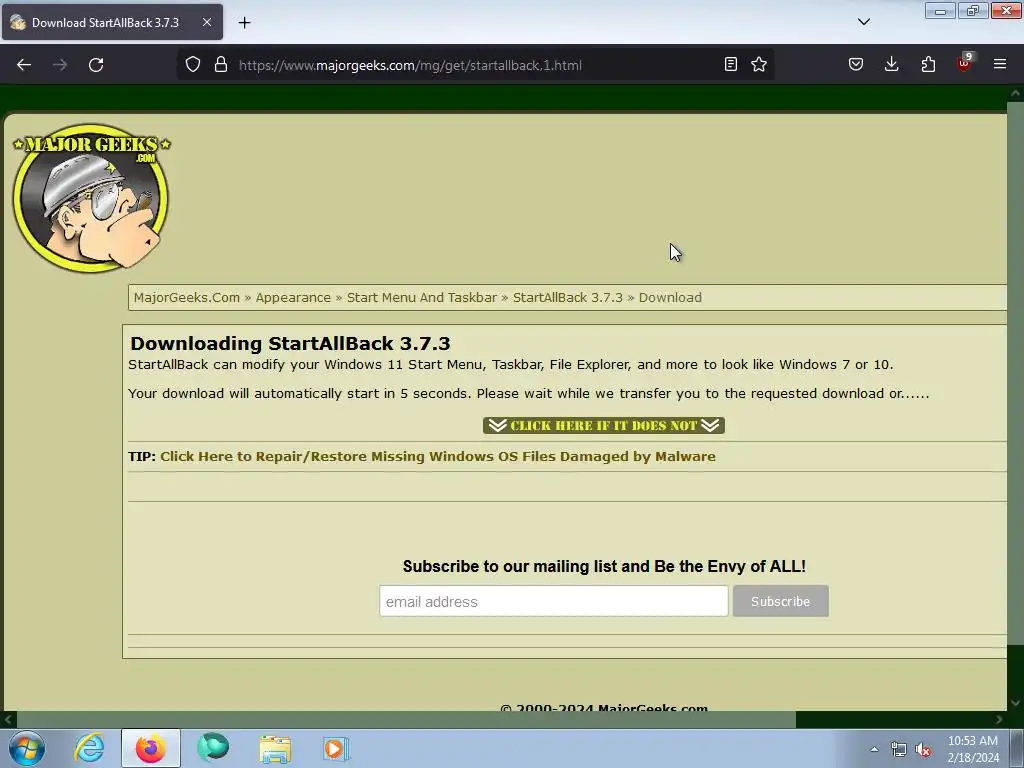The image size is (1024, 768).
Task: Toggle reader view icon in address bar
Action: 731,65
